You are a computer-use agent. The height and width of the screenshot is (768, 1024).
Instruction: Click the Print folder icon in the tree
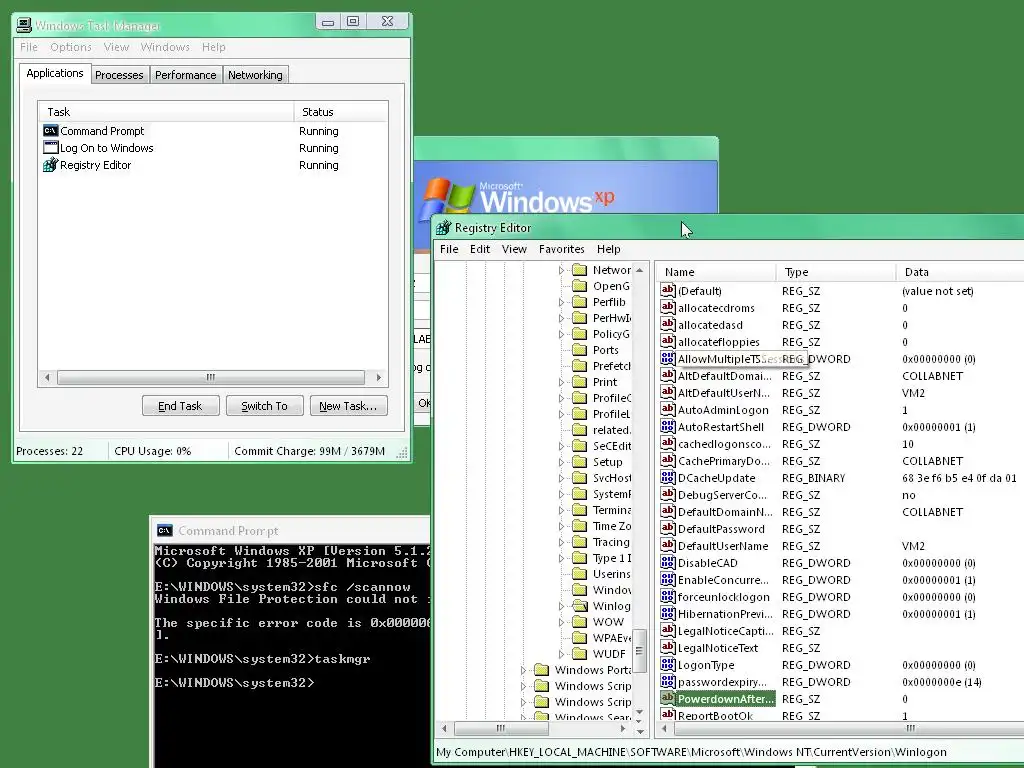tap(580, 382)
